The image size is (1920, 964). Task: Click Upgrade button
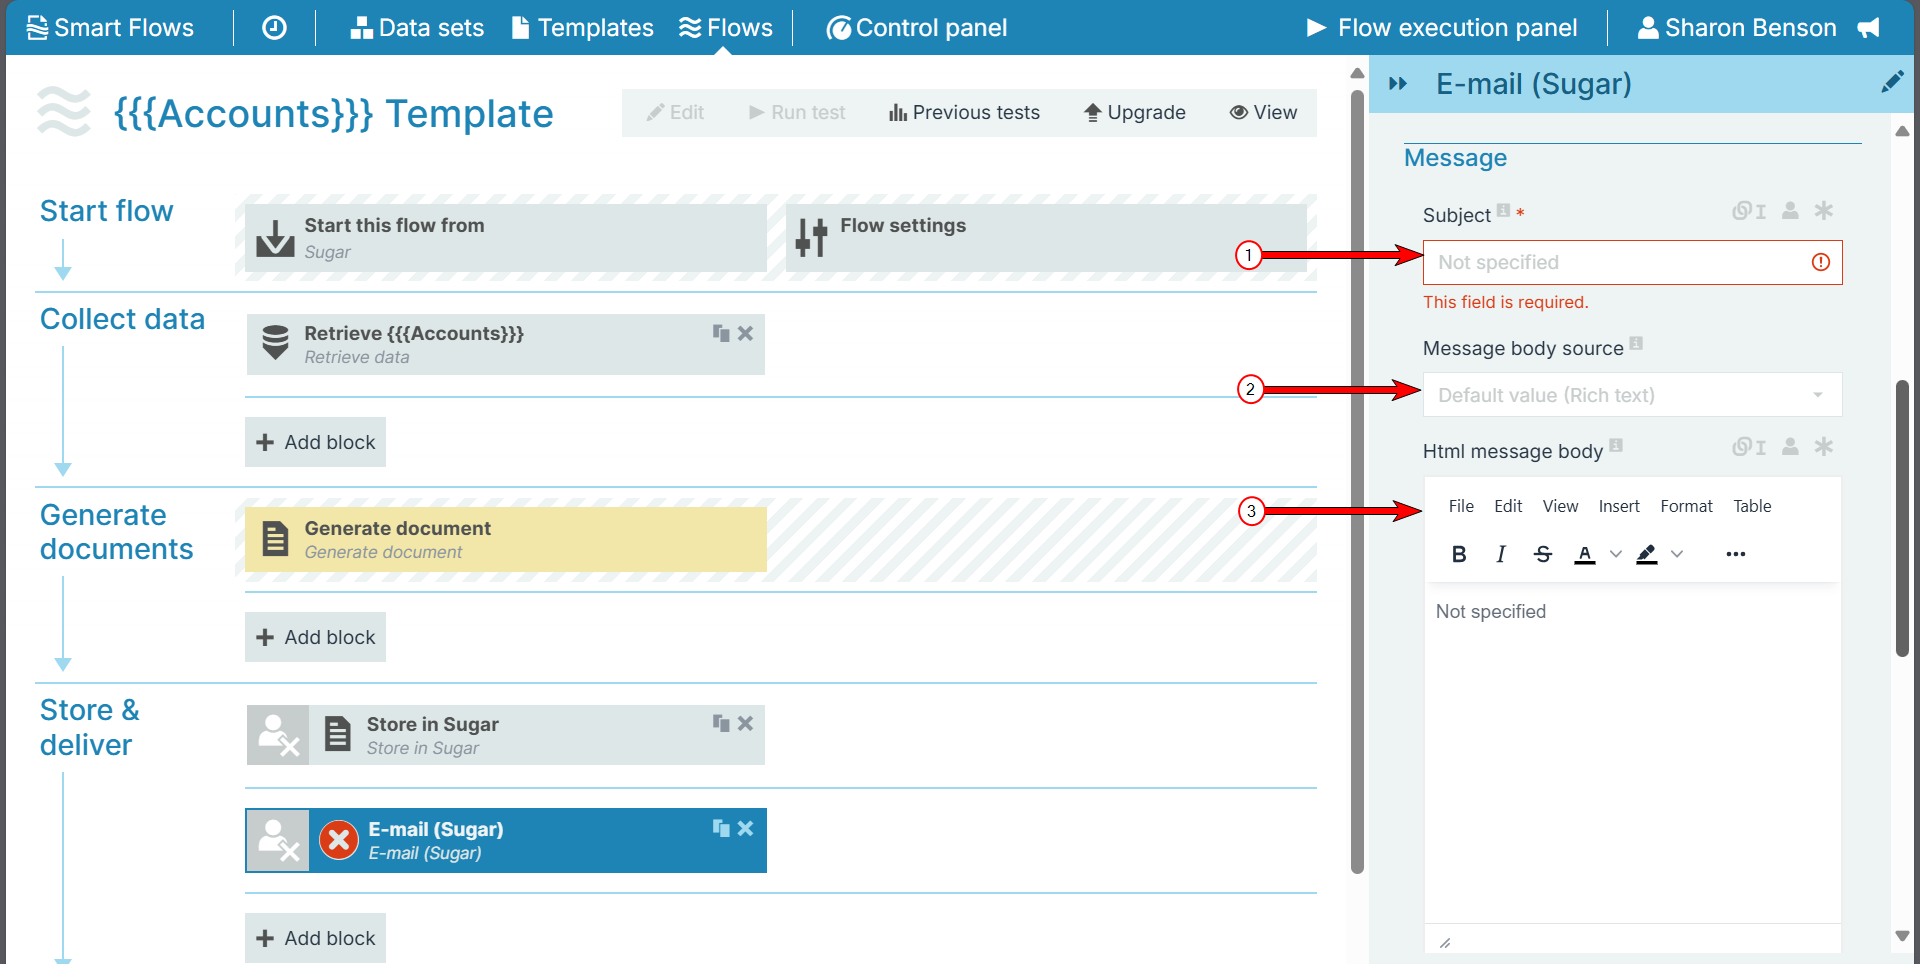point(1135,112)
